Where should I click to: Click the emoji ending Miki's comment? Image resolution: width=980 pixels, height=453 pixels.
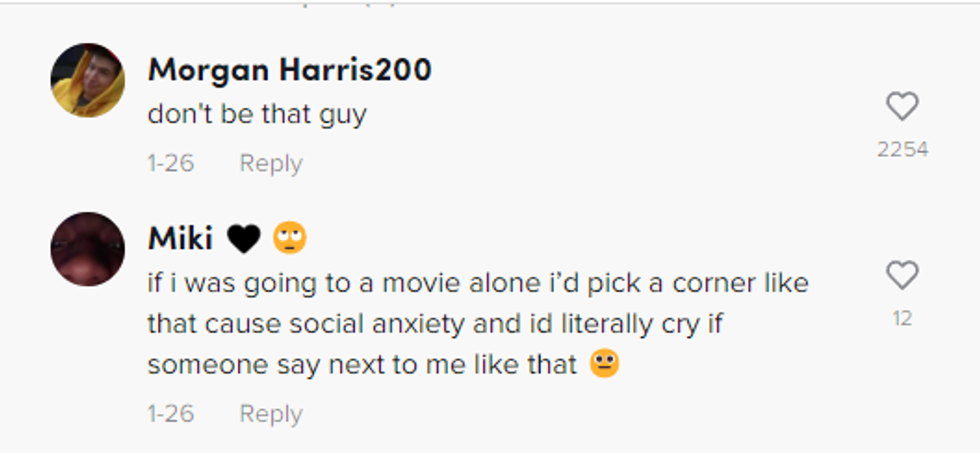click(x=605, y=364)
